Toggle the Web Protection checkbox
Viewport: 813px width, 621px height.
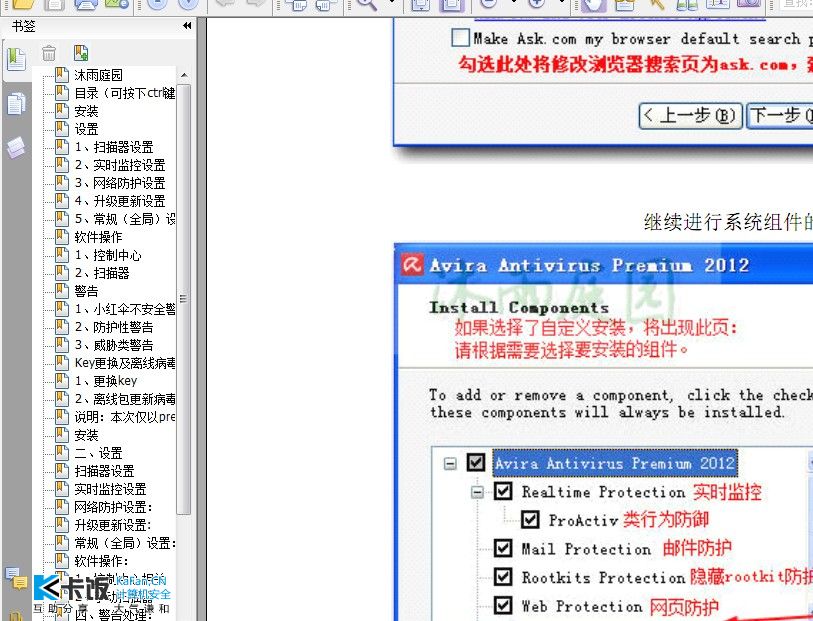(x=503, y=605)
